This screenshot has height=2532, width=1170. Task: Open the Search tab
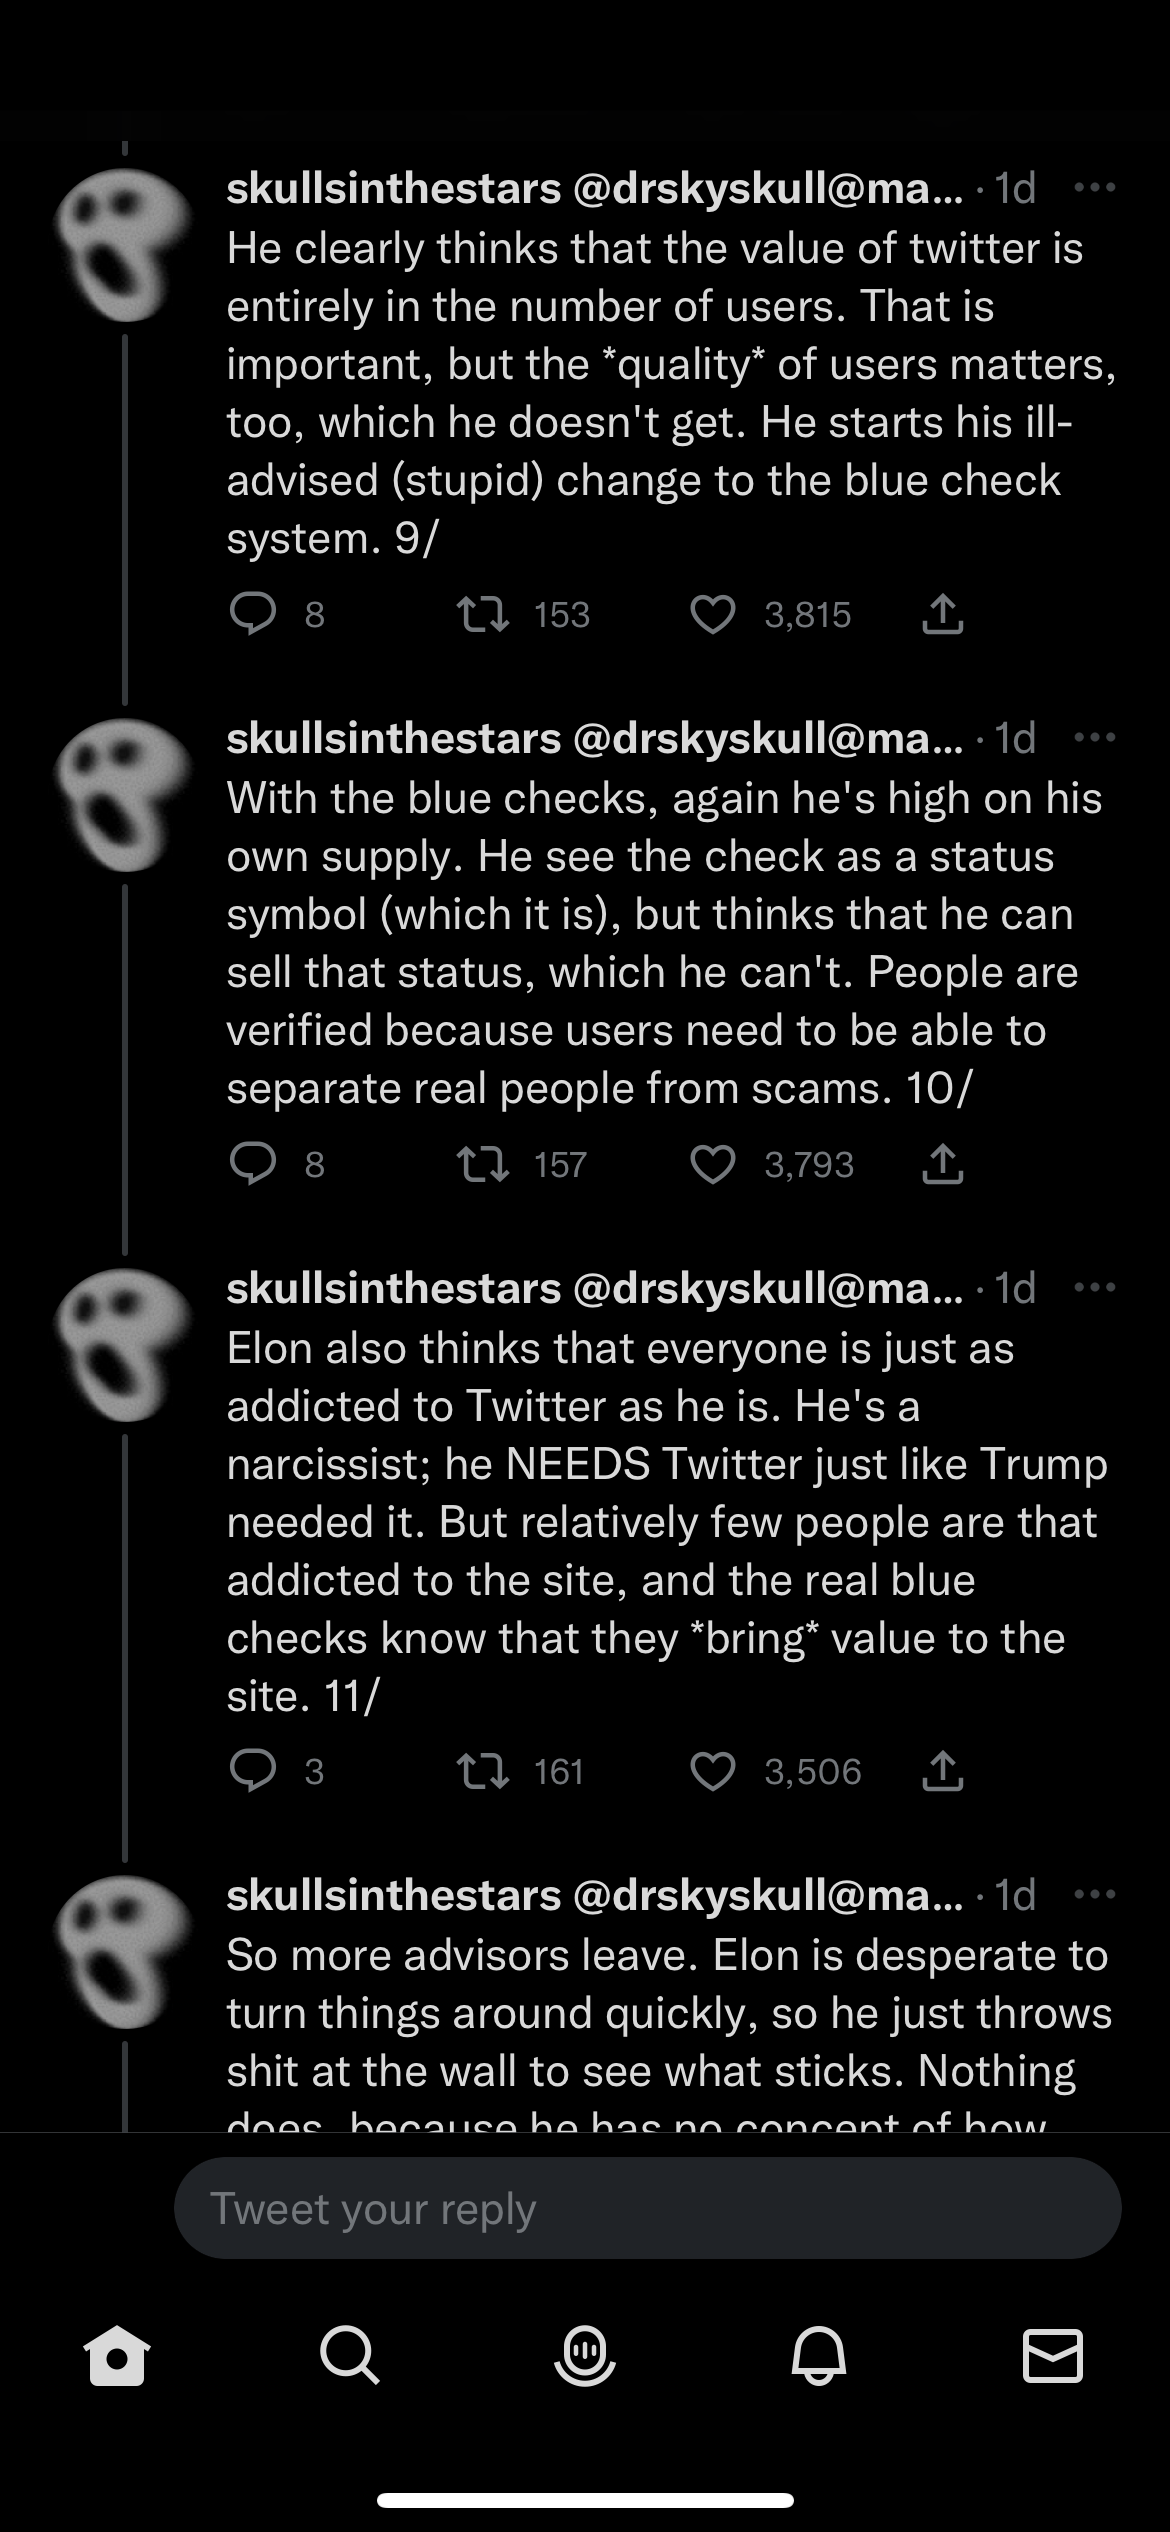(x=350, y=2356)
